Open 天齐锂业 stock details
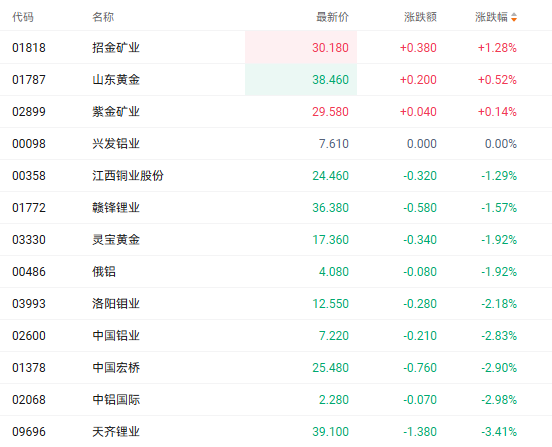Viewport: 552px width, 447px height. pos(116,432)
